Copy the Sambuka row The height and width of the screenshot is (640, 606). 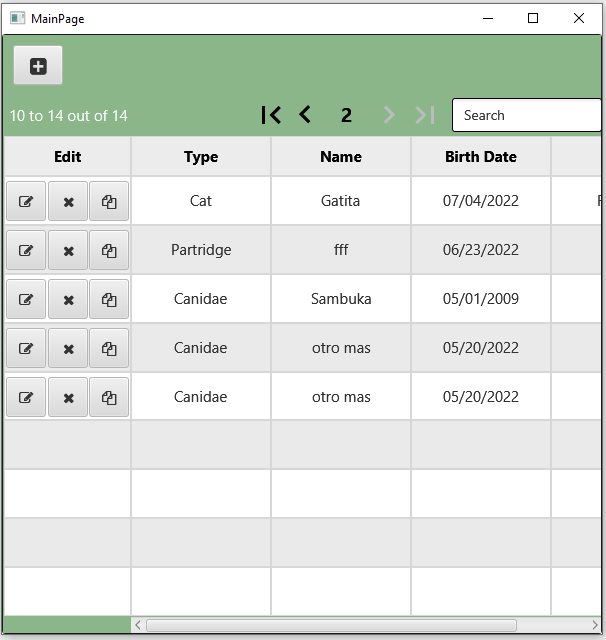pos(109,299)
